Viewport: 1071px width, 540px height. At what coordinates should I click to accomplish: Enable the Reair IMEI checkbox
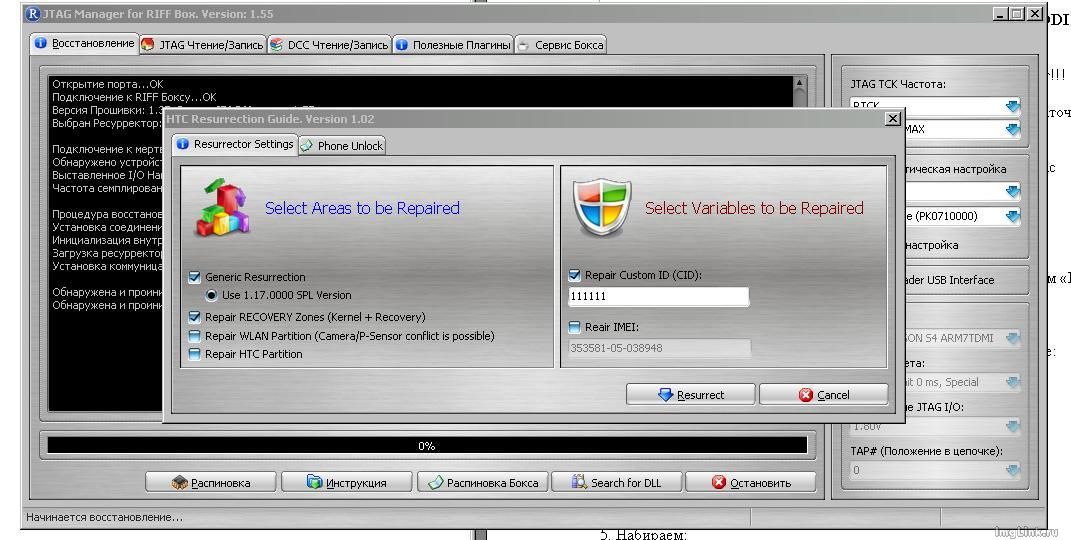coord(574,327)
